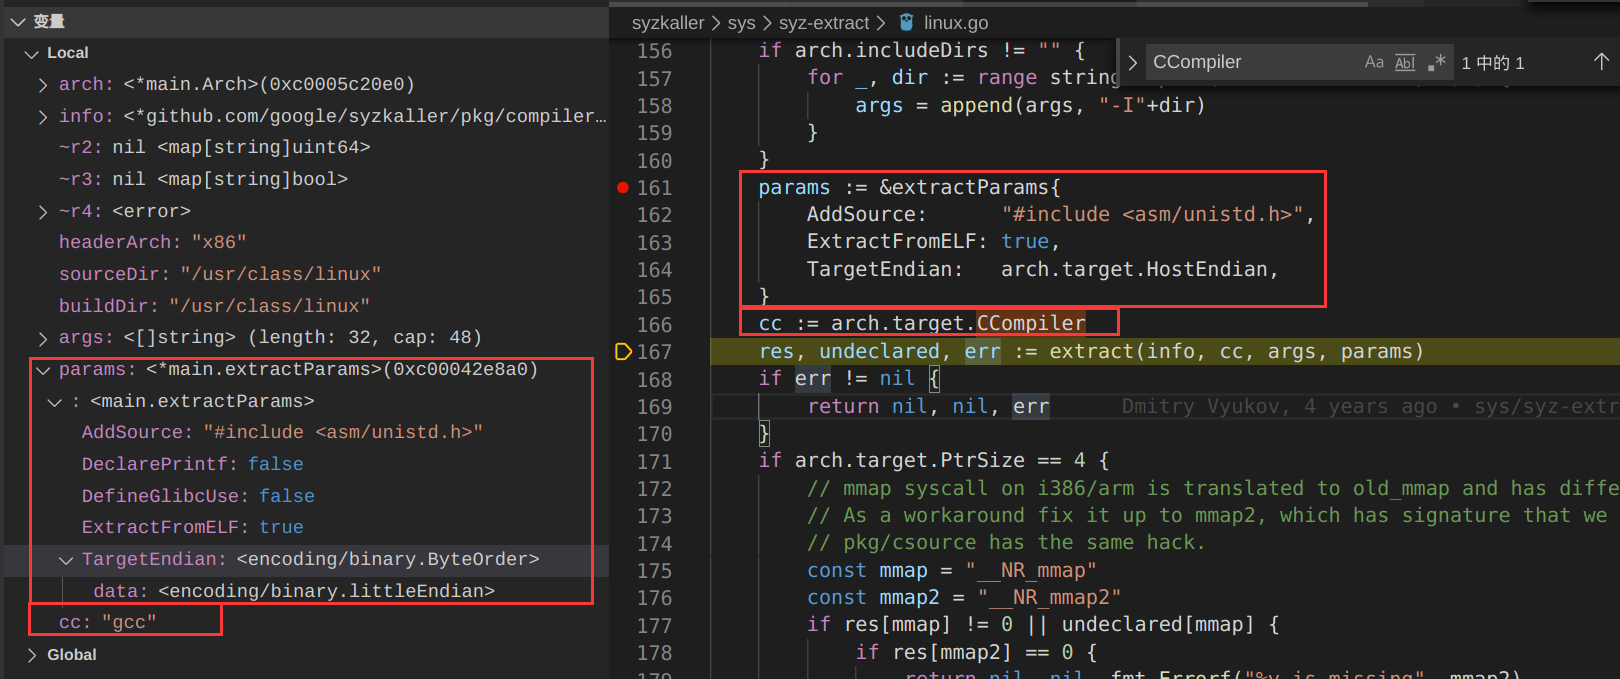Click the current-execution arrow at line 167

(x=623, y=351)
